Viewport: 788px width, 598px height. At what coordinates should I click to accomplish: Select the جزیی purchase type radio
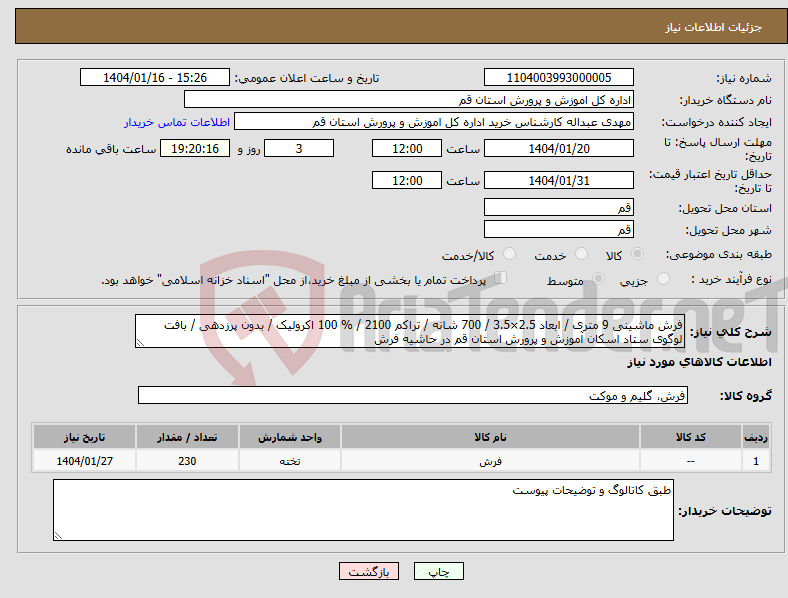pos(663,278)
